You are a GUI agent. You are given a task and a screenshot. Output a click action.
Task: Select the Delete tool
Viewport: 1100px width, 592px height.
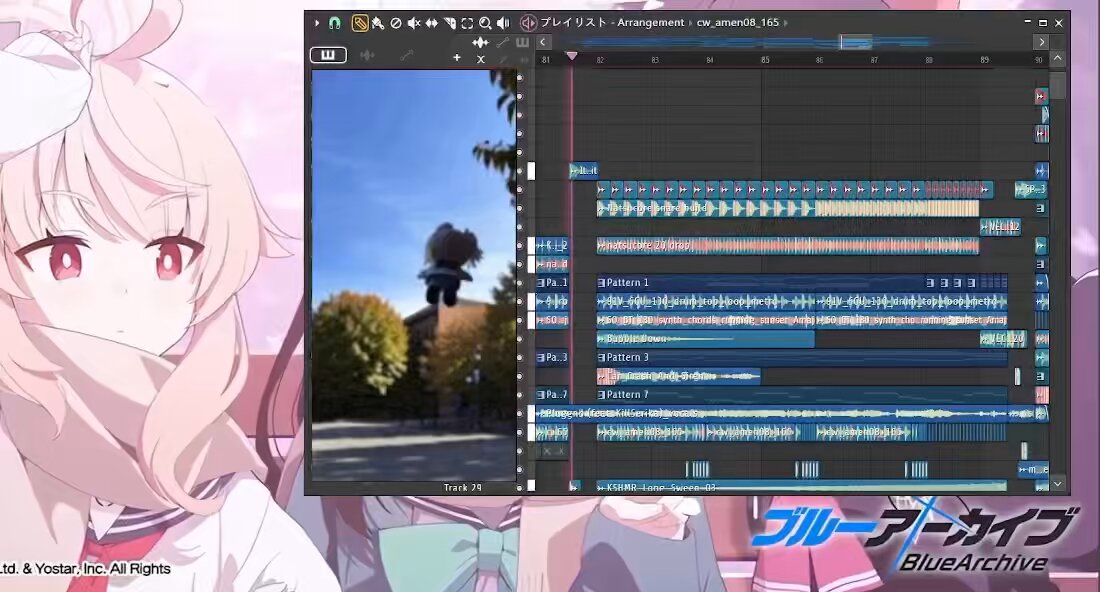[396, 23]
